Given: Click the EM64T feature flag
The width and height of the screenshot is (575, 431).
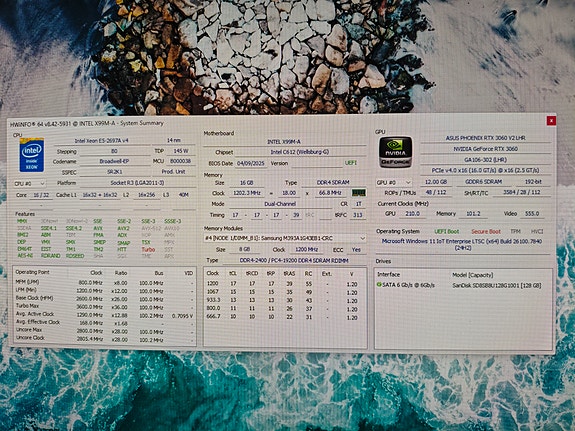Looking at the screenshot, I should pos(24,249).
